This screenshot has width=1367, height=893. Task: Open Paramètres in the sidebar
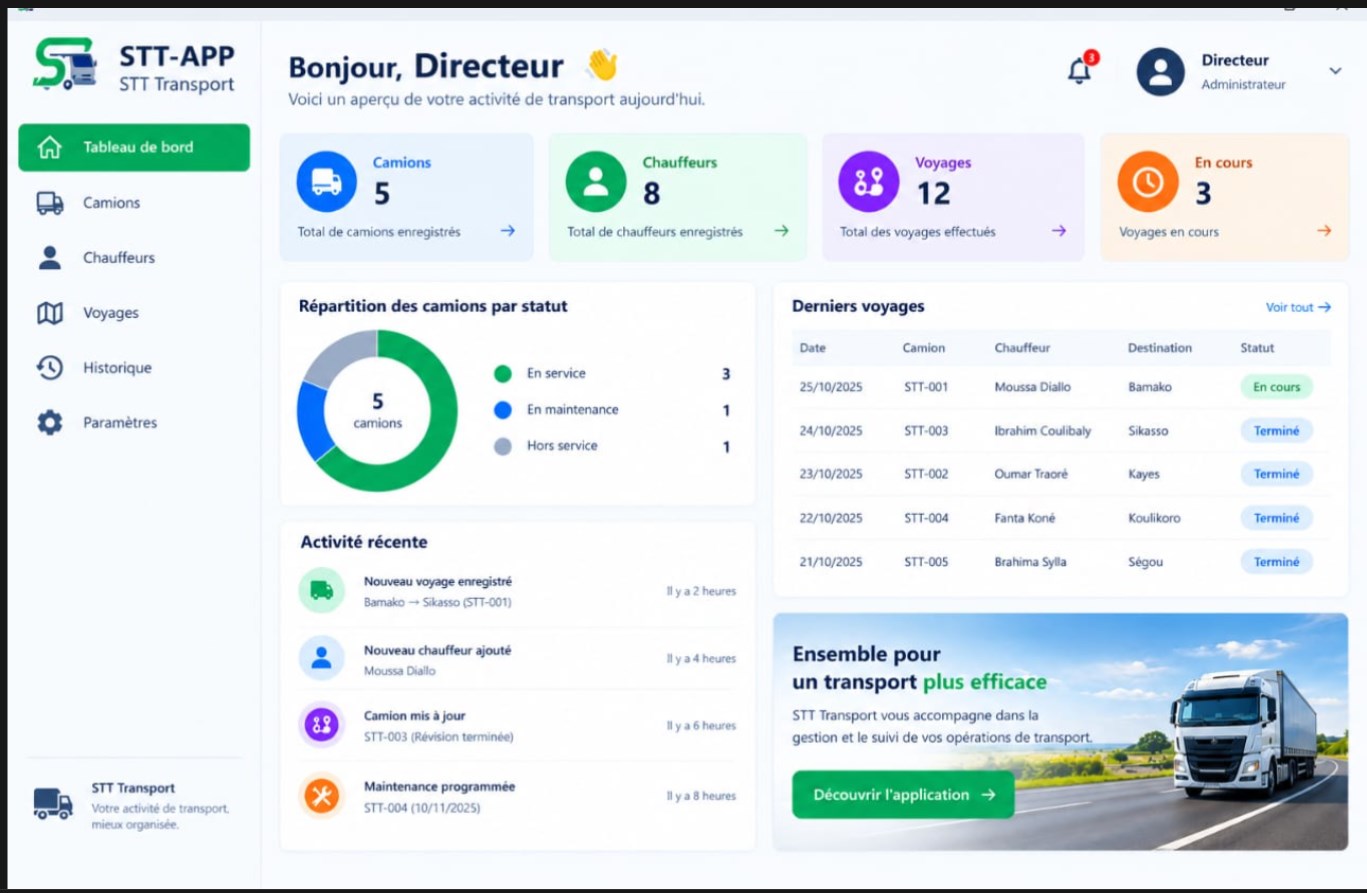tap(134, 423)
